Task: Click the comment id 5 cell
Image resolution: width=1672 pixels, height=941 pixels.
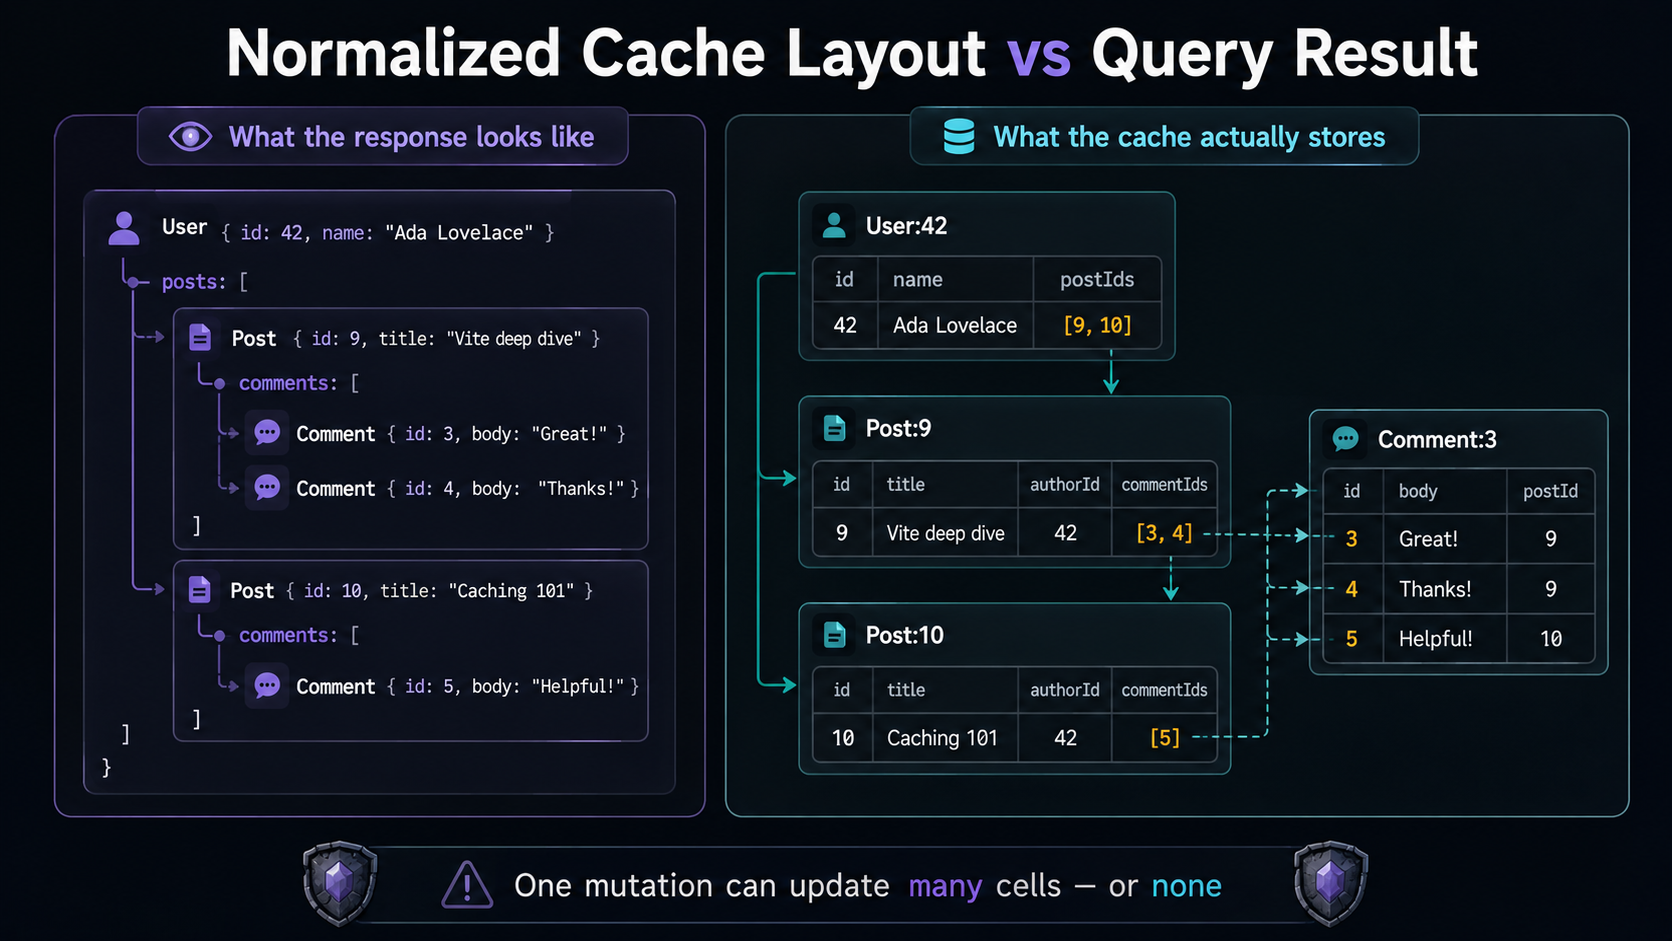Action: pyautogui.click(x=1352, y=638)
